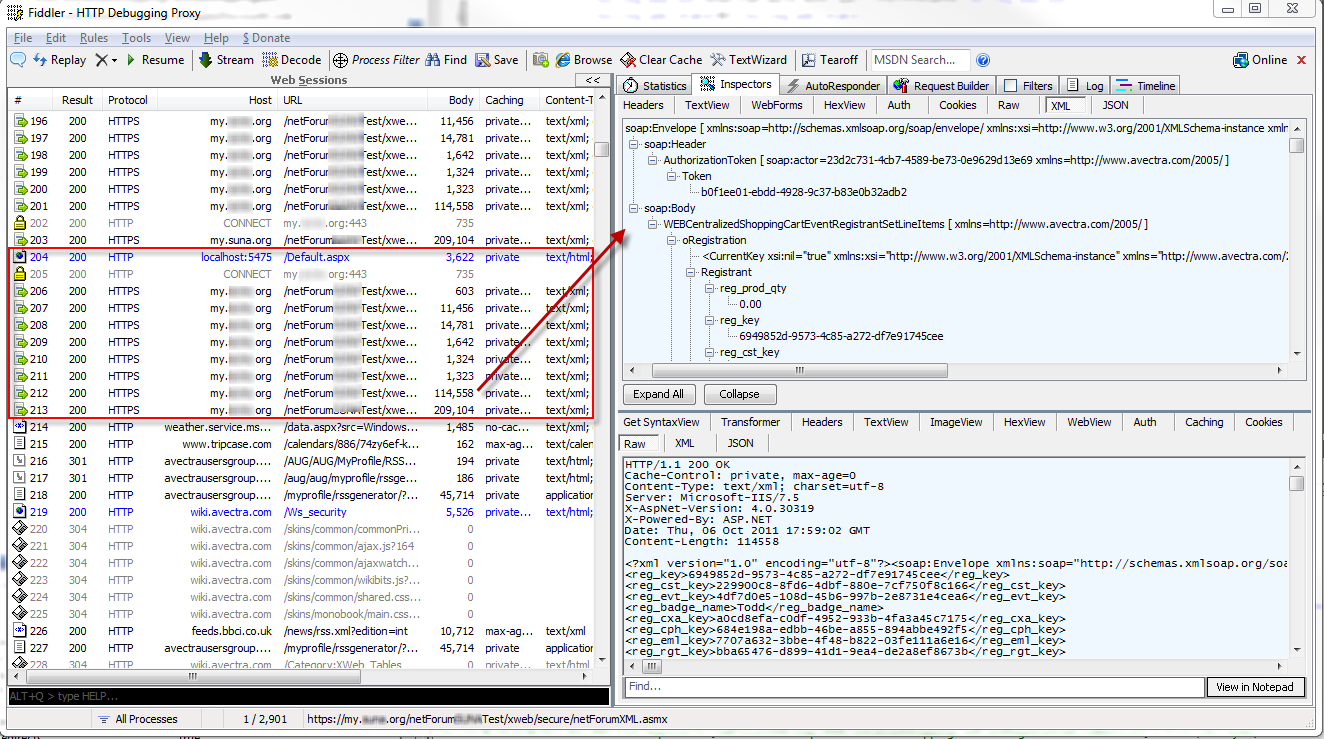Sort sessions by Result column header
The width and height of the screenshot is (1324, 739).
78,100
